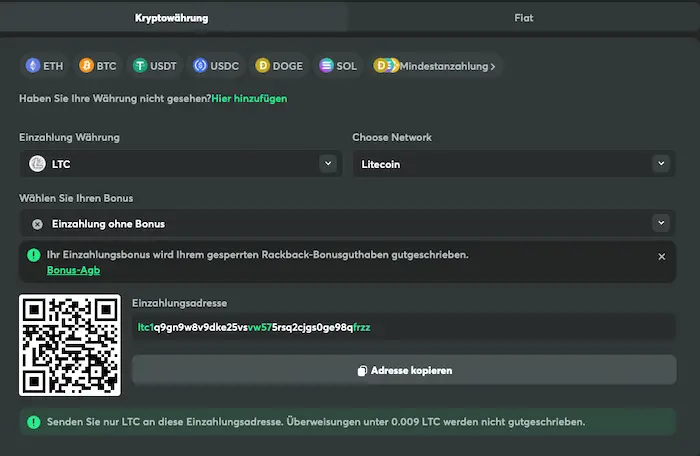
Task: Open the Bonus-Agb link
Action: pos(74,270)
